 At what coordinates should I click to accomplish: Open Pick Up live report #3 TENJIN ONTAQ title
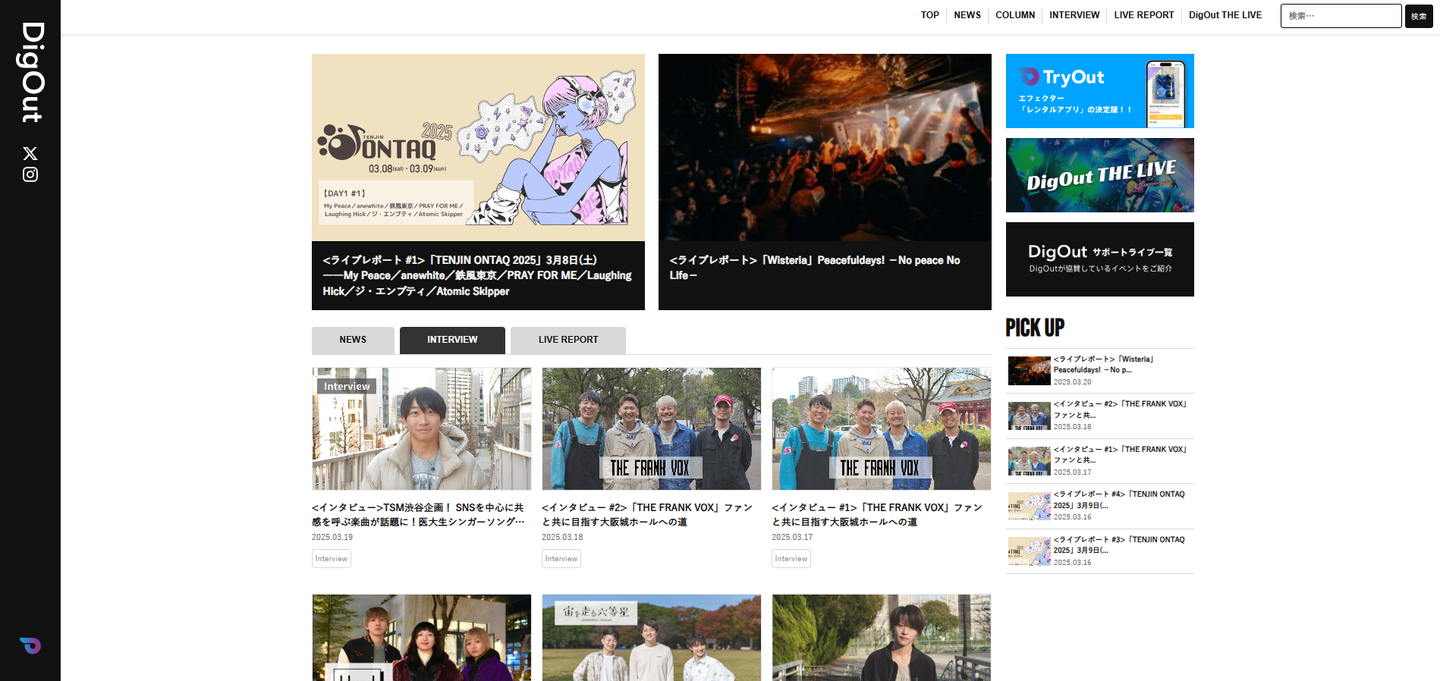coord(1119,544)
